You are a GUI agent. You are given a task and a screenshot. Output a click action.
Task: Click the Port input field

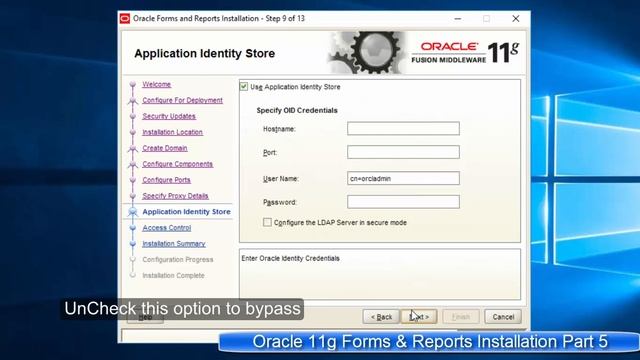tap(403, 152)
